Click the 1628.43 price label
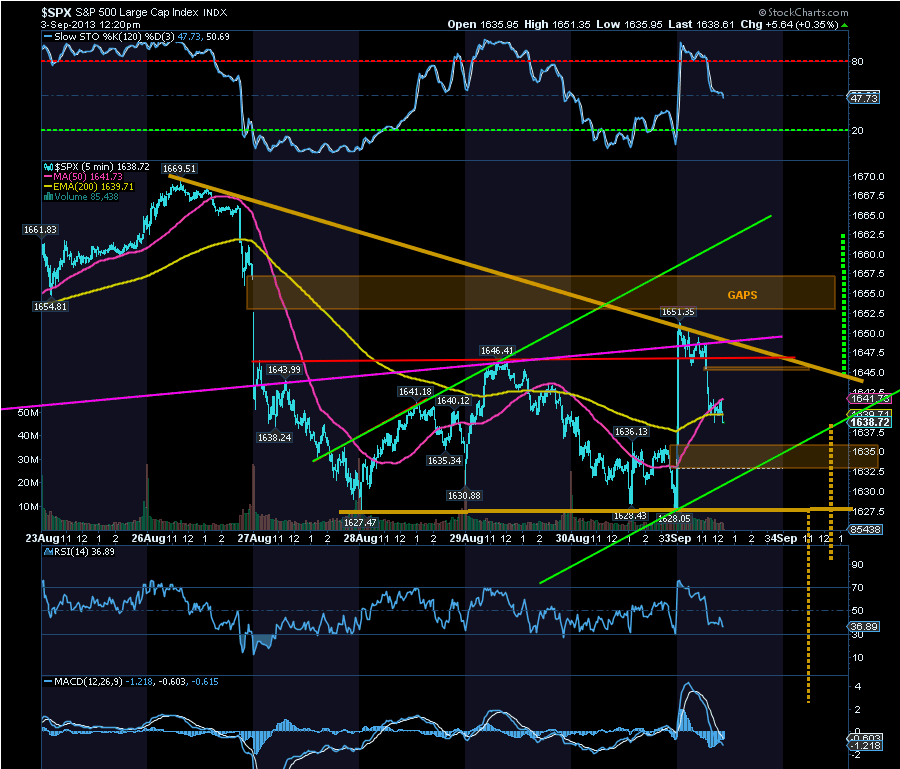The image size is (900, 769). pyautogui.click(x=630, y=516)
